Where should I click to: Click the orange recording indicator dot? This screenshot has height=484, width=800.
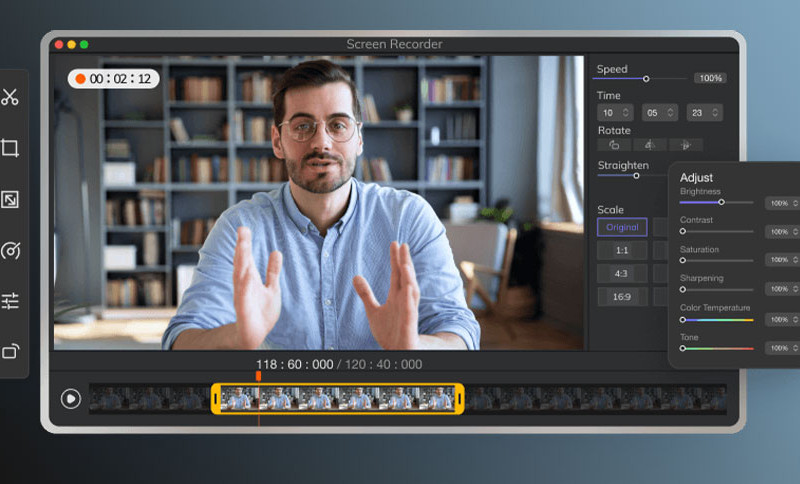(x=80, y=79)
